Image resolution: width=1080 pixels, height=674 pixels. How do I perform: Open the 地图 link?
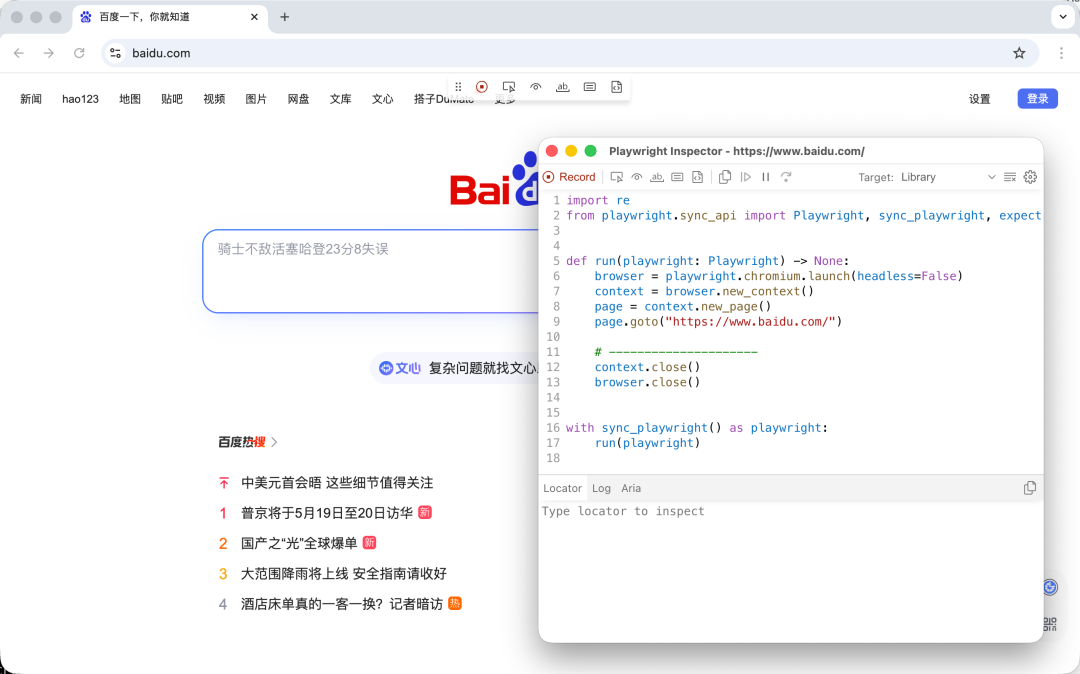tap(129, 98)
